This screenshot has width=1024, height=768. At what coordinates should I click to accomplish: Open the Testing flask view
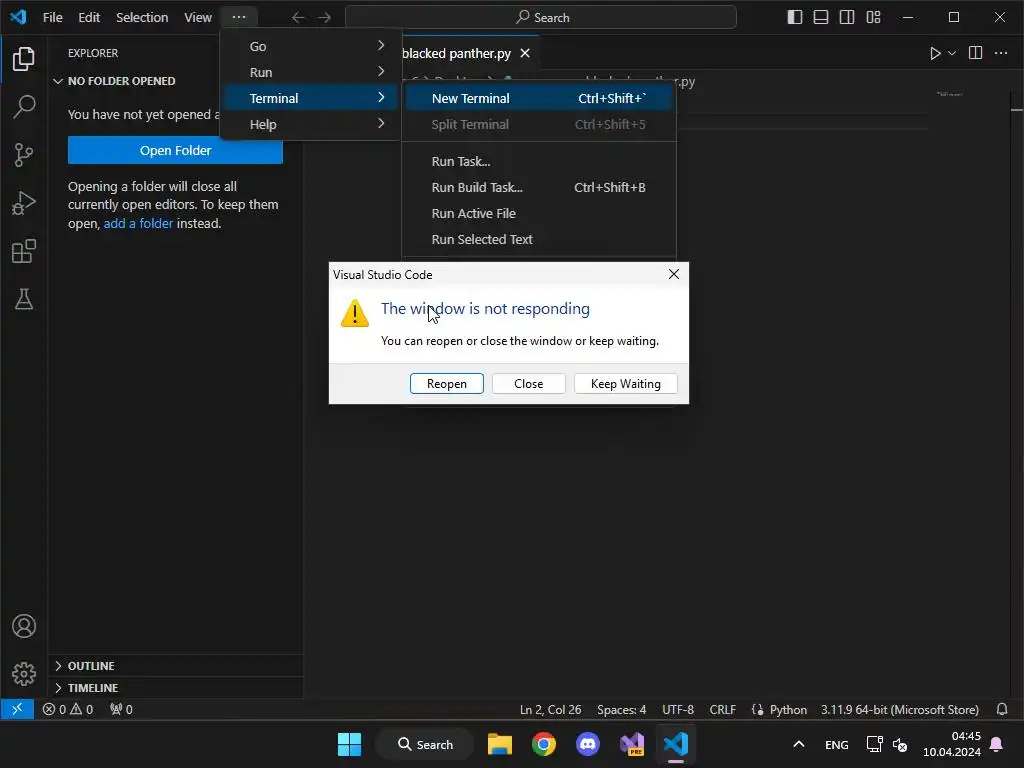coord(24,299)
